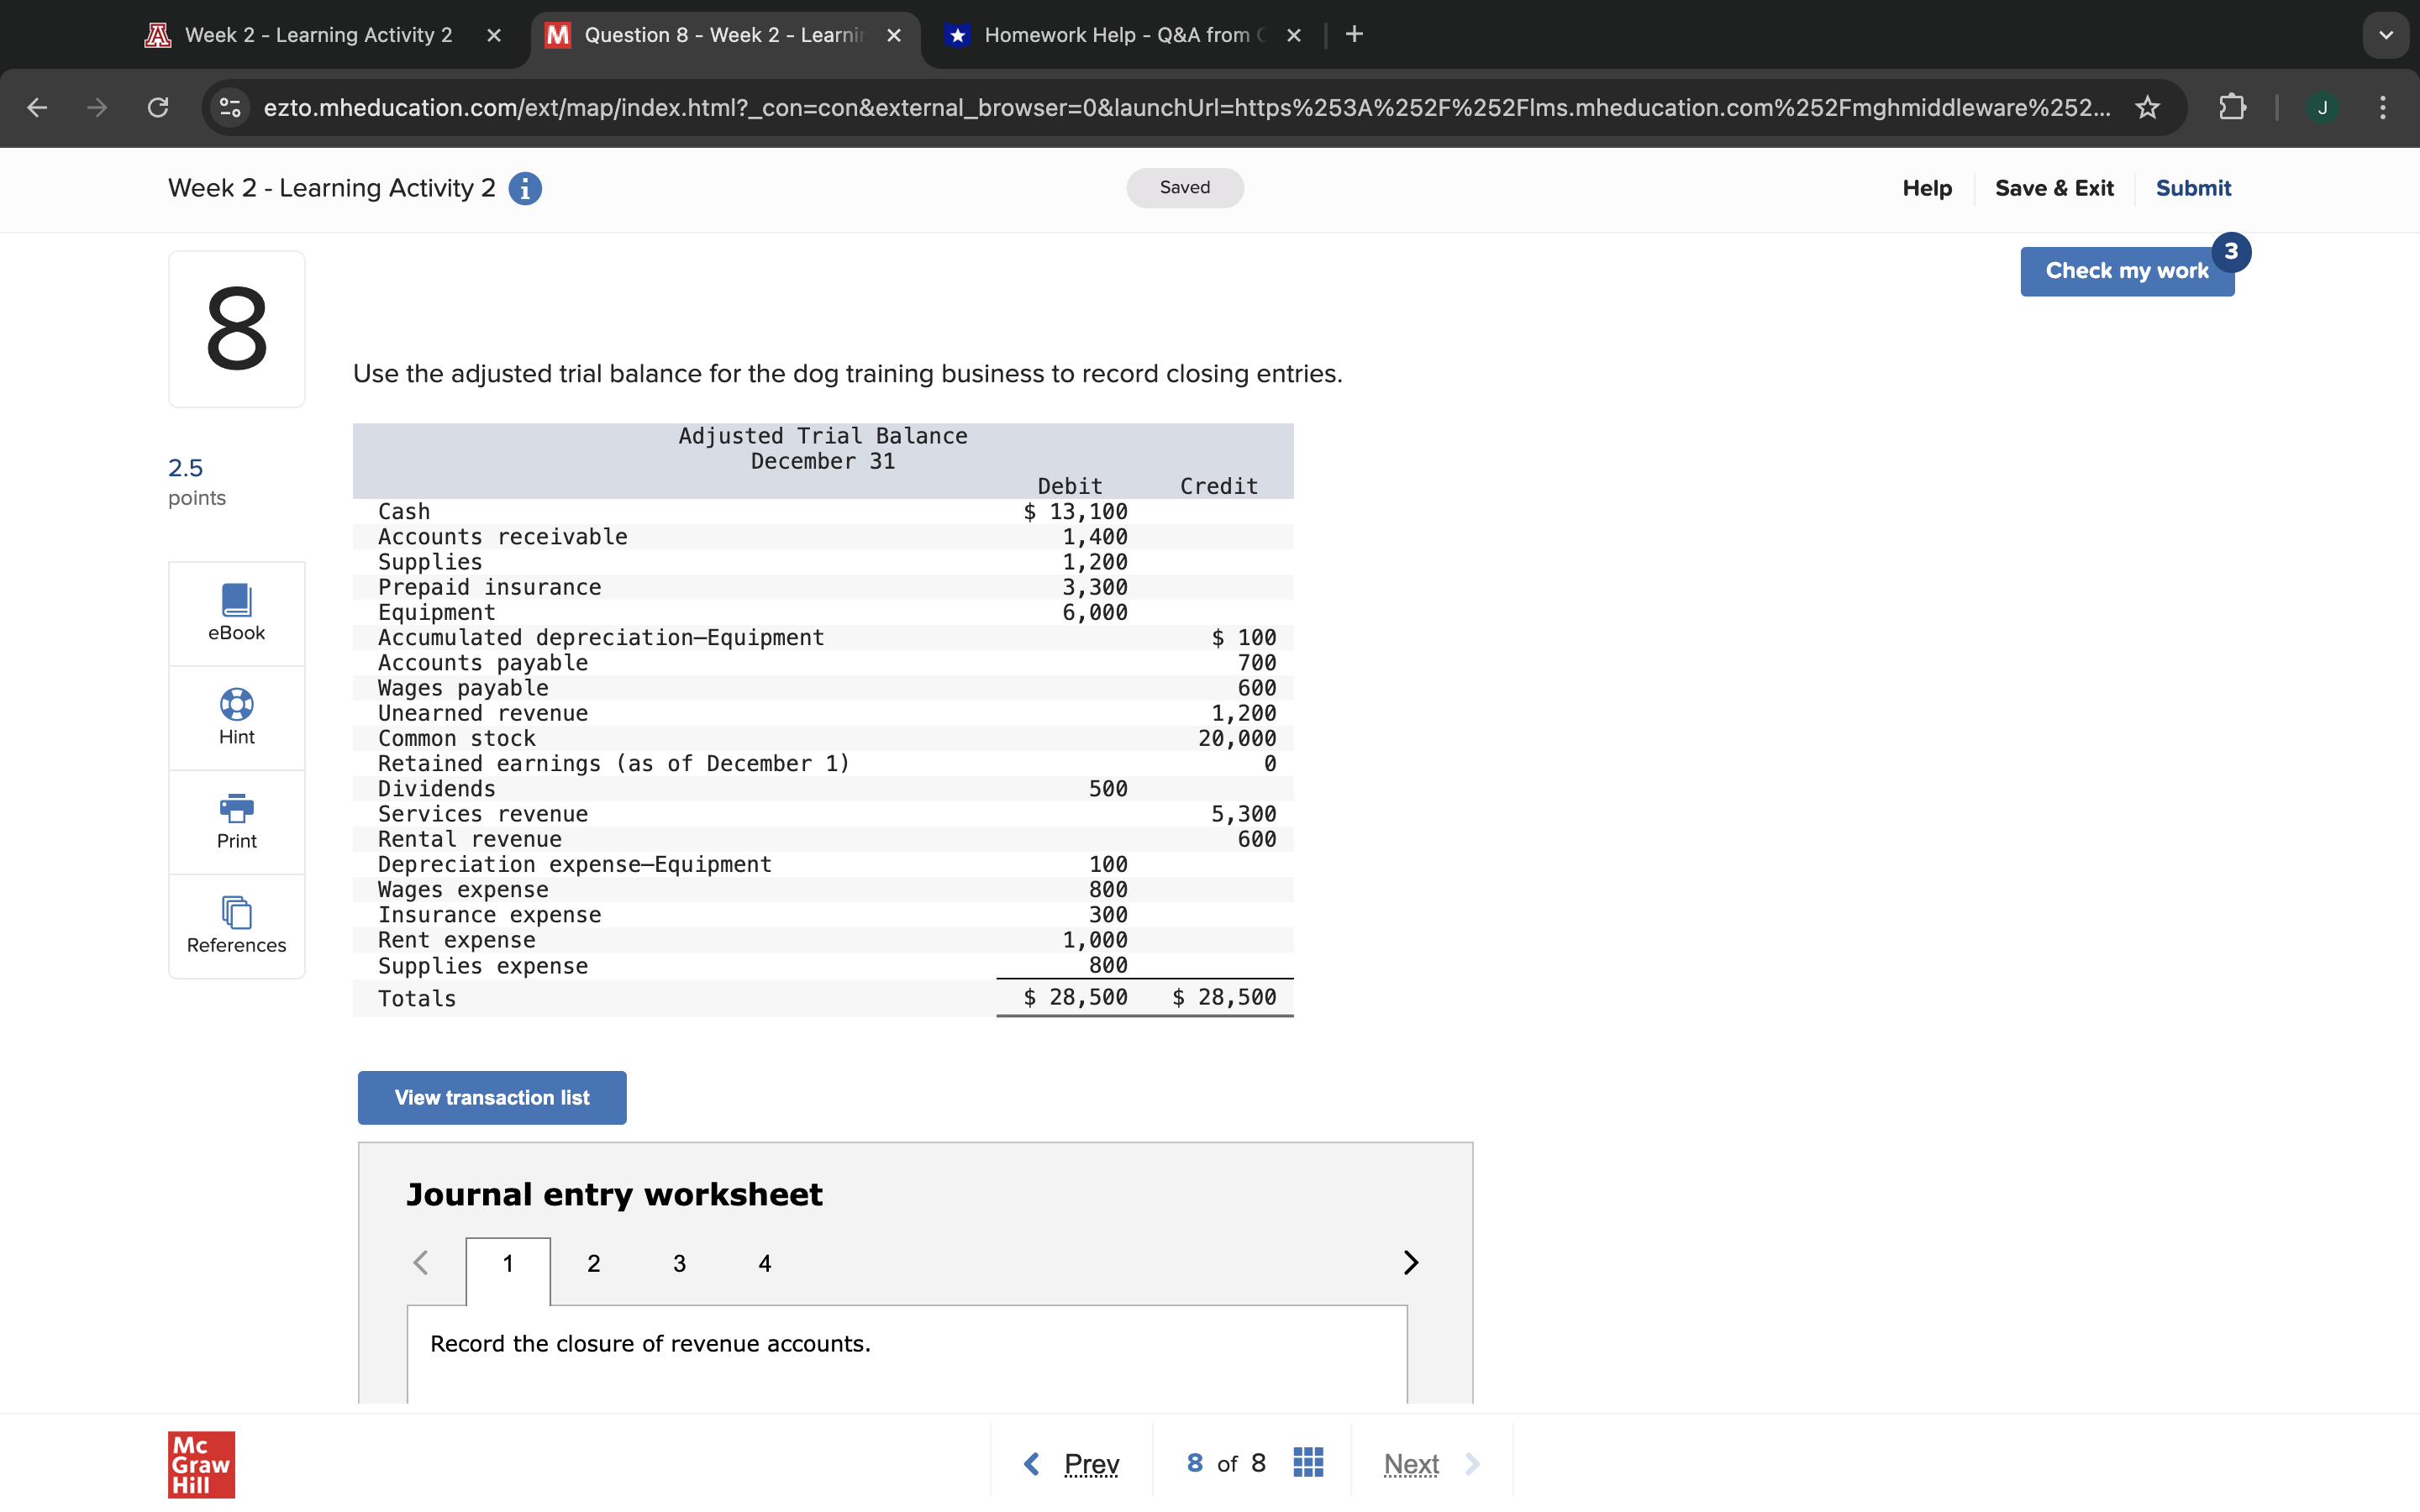Open the browser extensions puzzle icon

pyautogui.click(x=2232, y=107)
